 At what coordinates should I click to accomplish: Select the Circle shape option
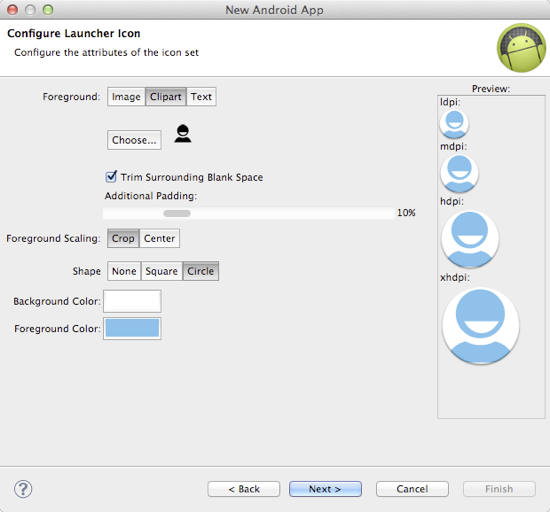201,271
